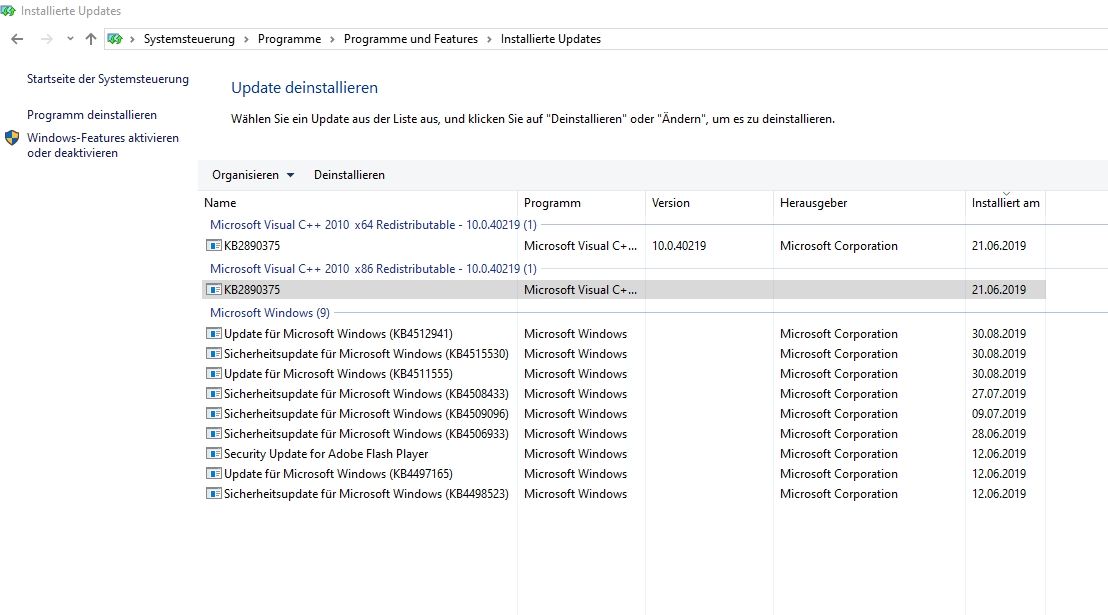Click icon of Security Update for Adobe Flash Player
The height and width of the screenshot is (615, 1108).
(214, 454)
